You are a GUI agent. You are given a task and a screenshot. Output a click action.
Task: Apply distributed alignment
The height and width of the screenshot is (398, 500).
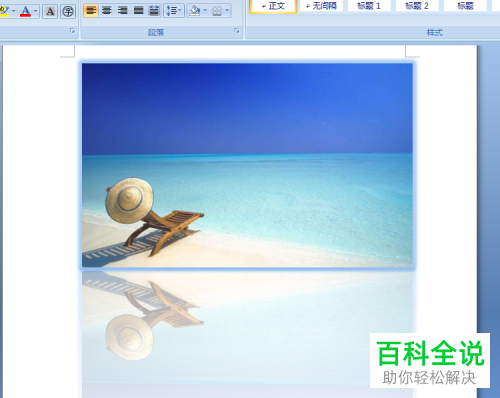click(x=154, y=11)
